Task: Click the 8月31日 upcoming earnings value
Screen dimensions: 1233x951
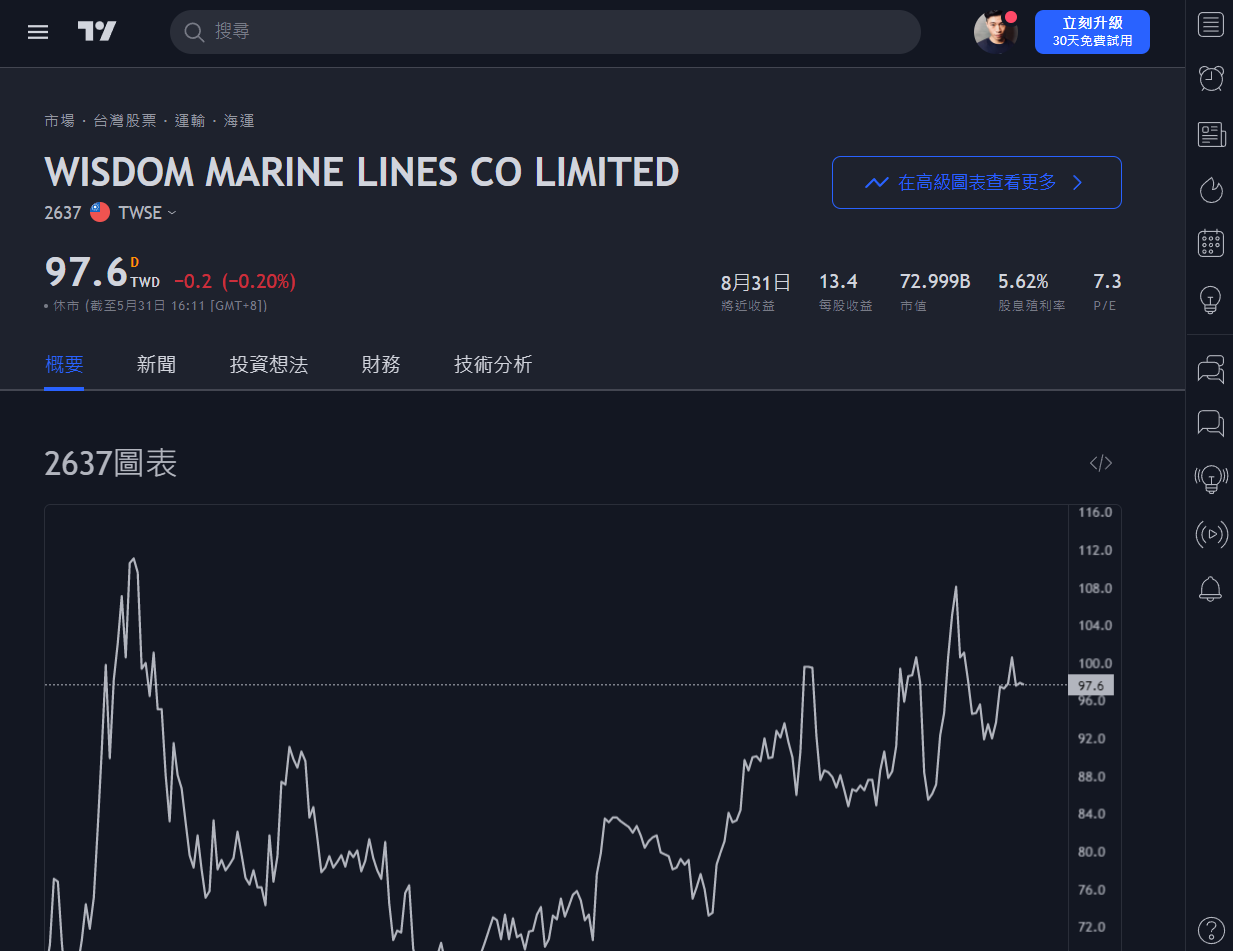Action: pyautogui.click(x=756, y=282)
